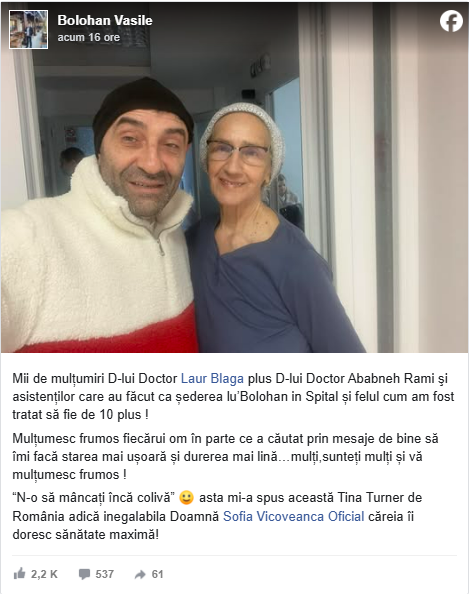
Task: Show the 537 comments
Action: (104, 574)
